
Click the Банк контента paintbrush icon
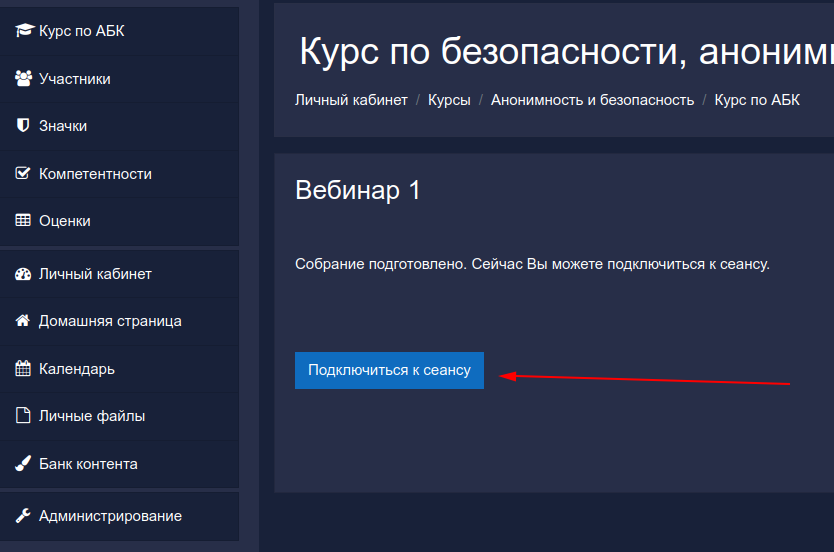(23, 463)
